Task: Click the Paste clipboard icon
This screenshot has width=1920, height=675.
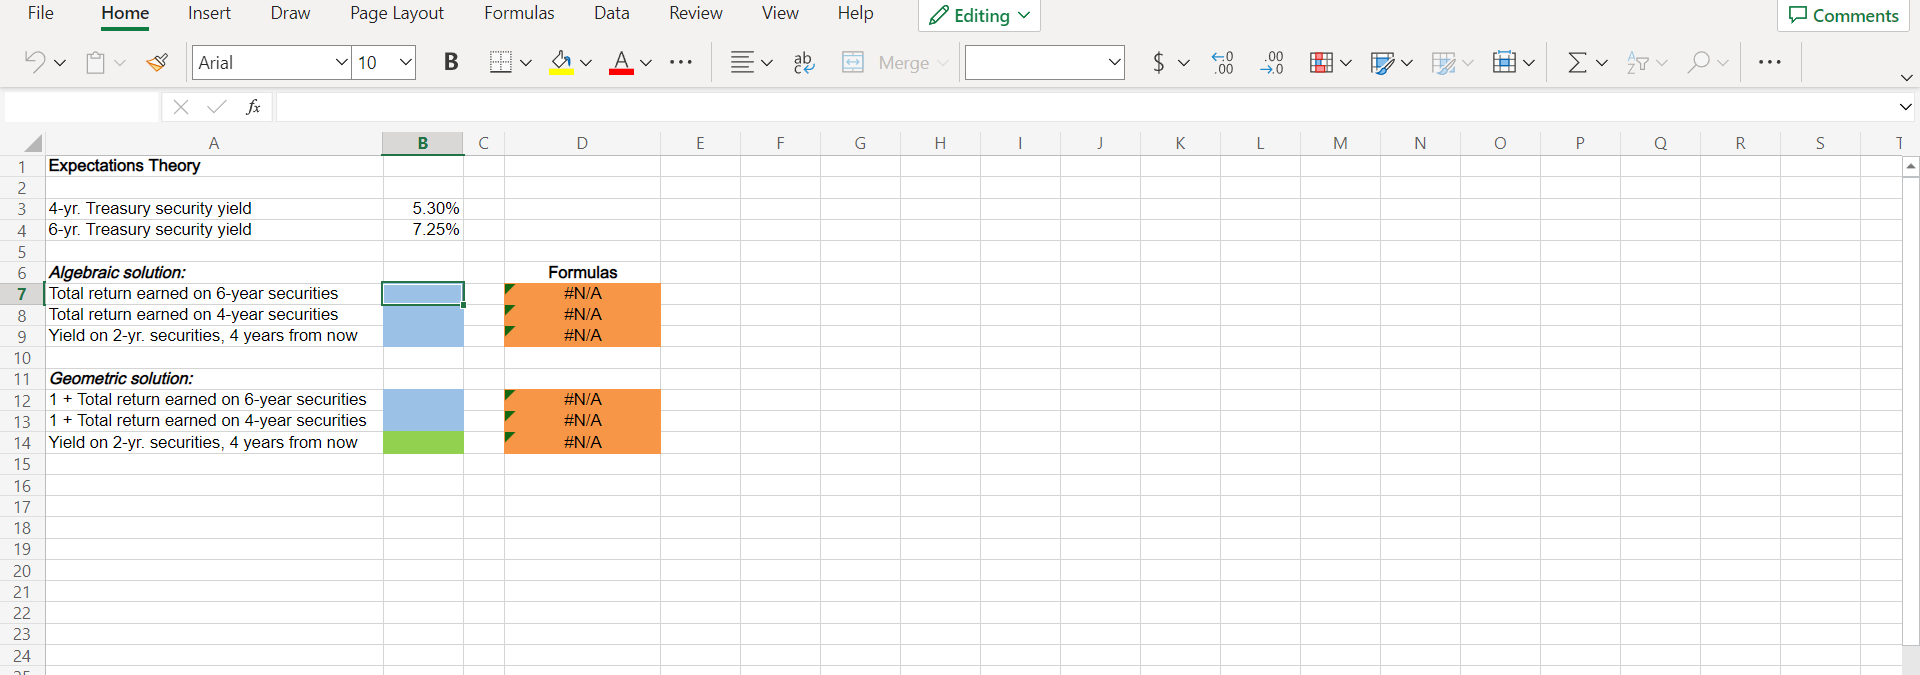Action: click(x=95, y=62)
